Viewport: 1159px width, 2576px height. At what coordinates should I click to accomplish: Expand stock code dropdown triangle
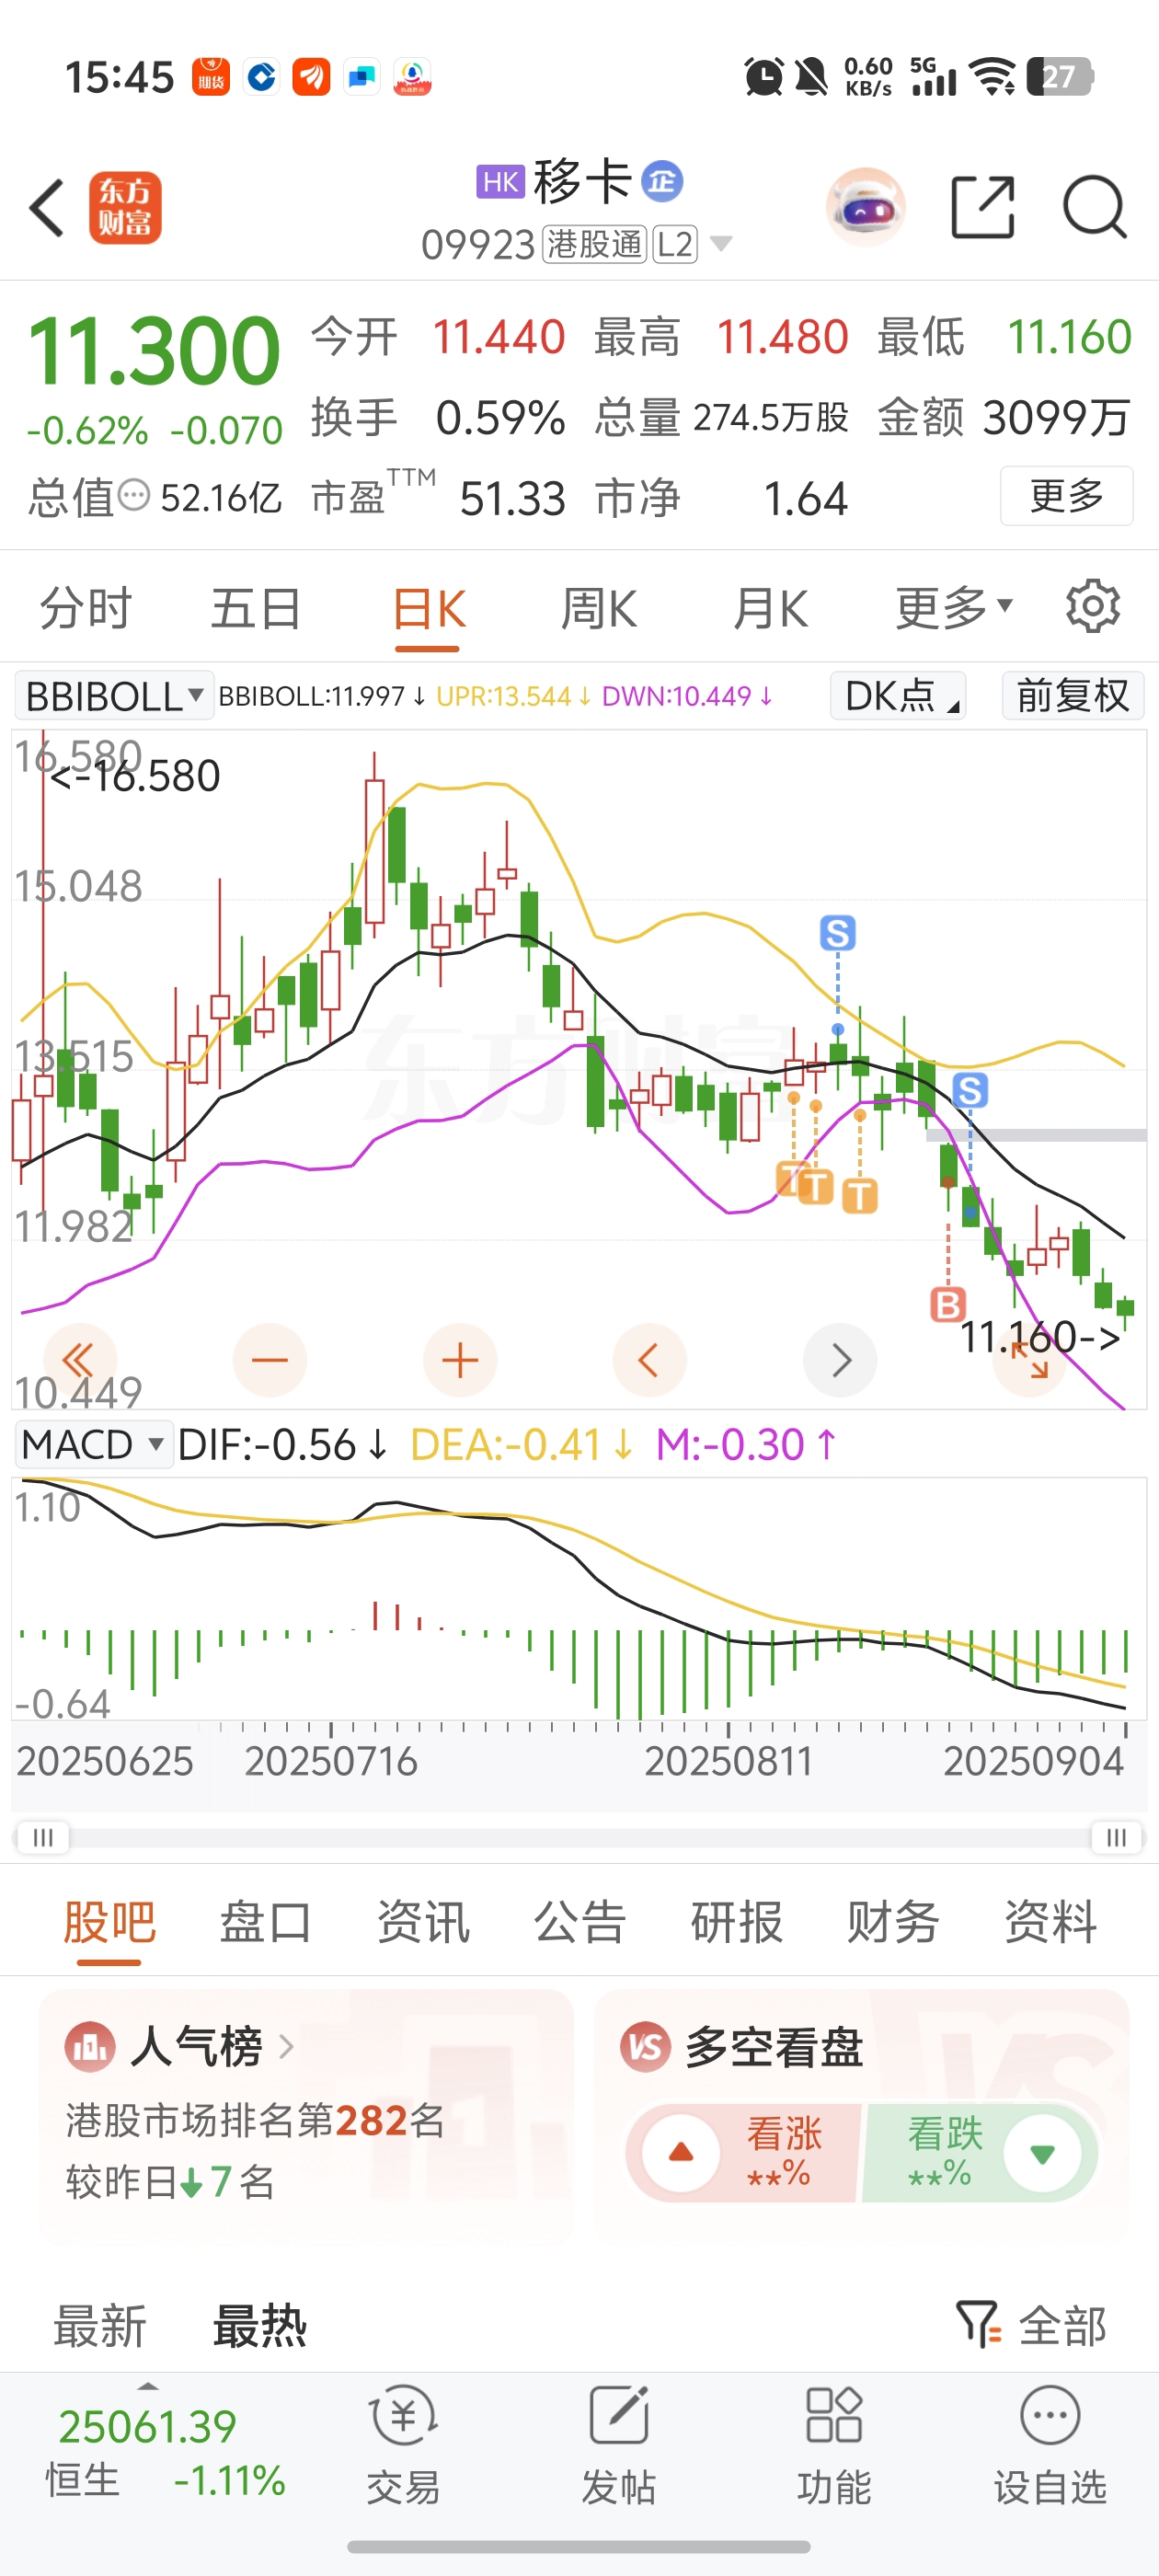(x=720, y=243)
